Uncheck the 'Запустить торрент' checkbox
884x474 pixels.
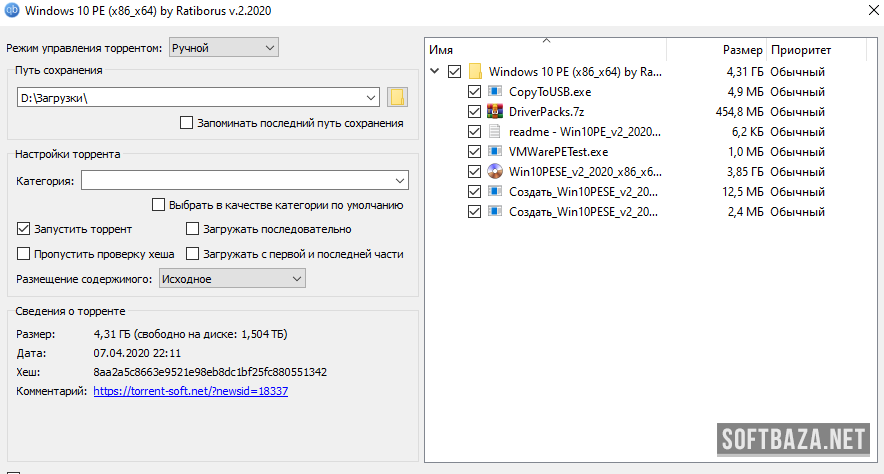click(x=24, y=229)
